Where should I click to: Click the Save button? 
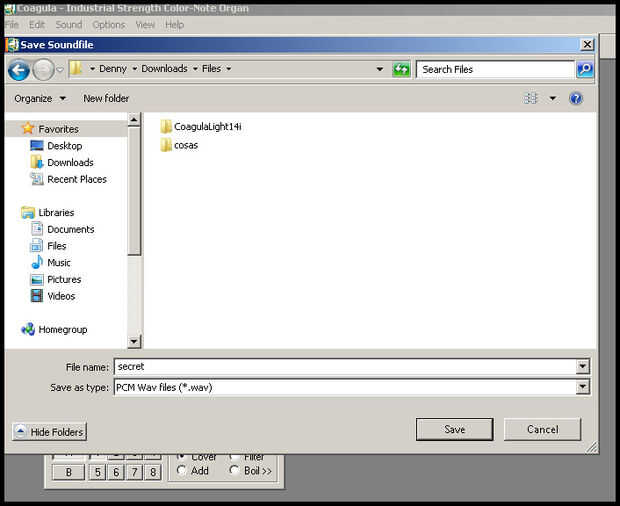454,429
